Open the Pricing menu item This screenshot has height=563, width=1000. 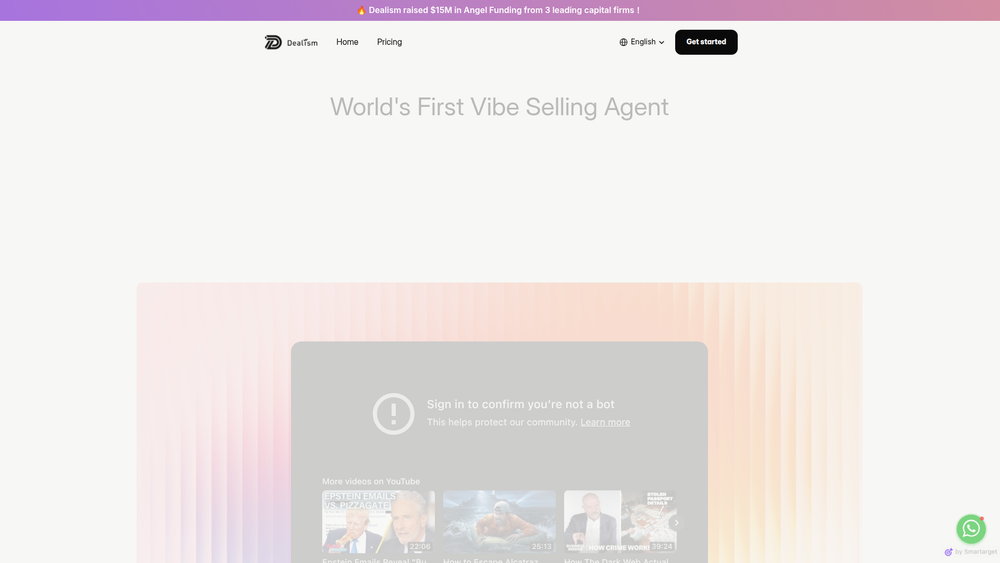pos(389,42)
